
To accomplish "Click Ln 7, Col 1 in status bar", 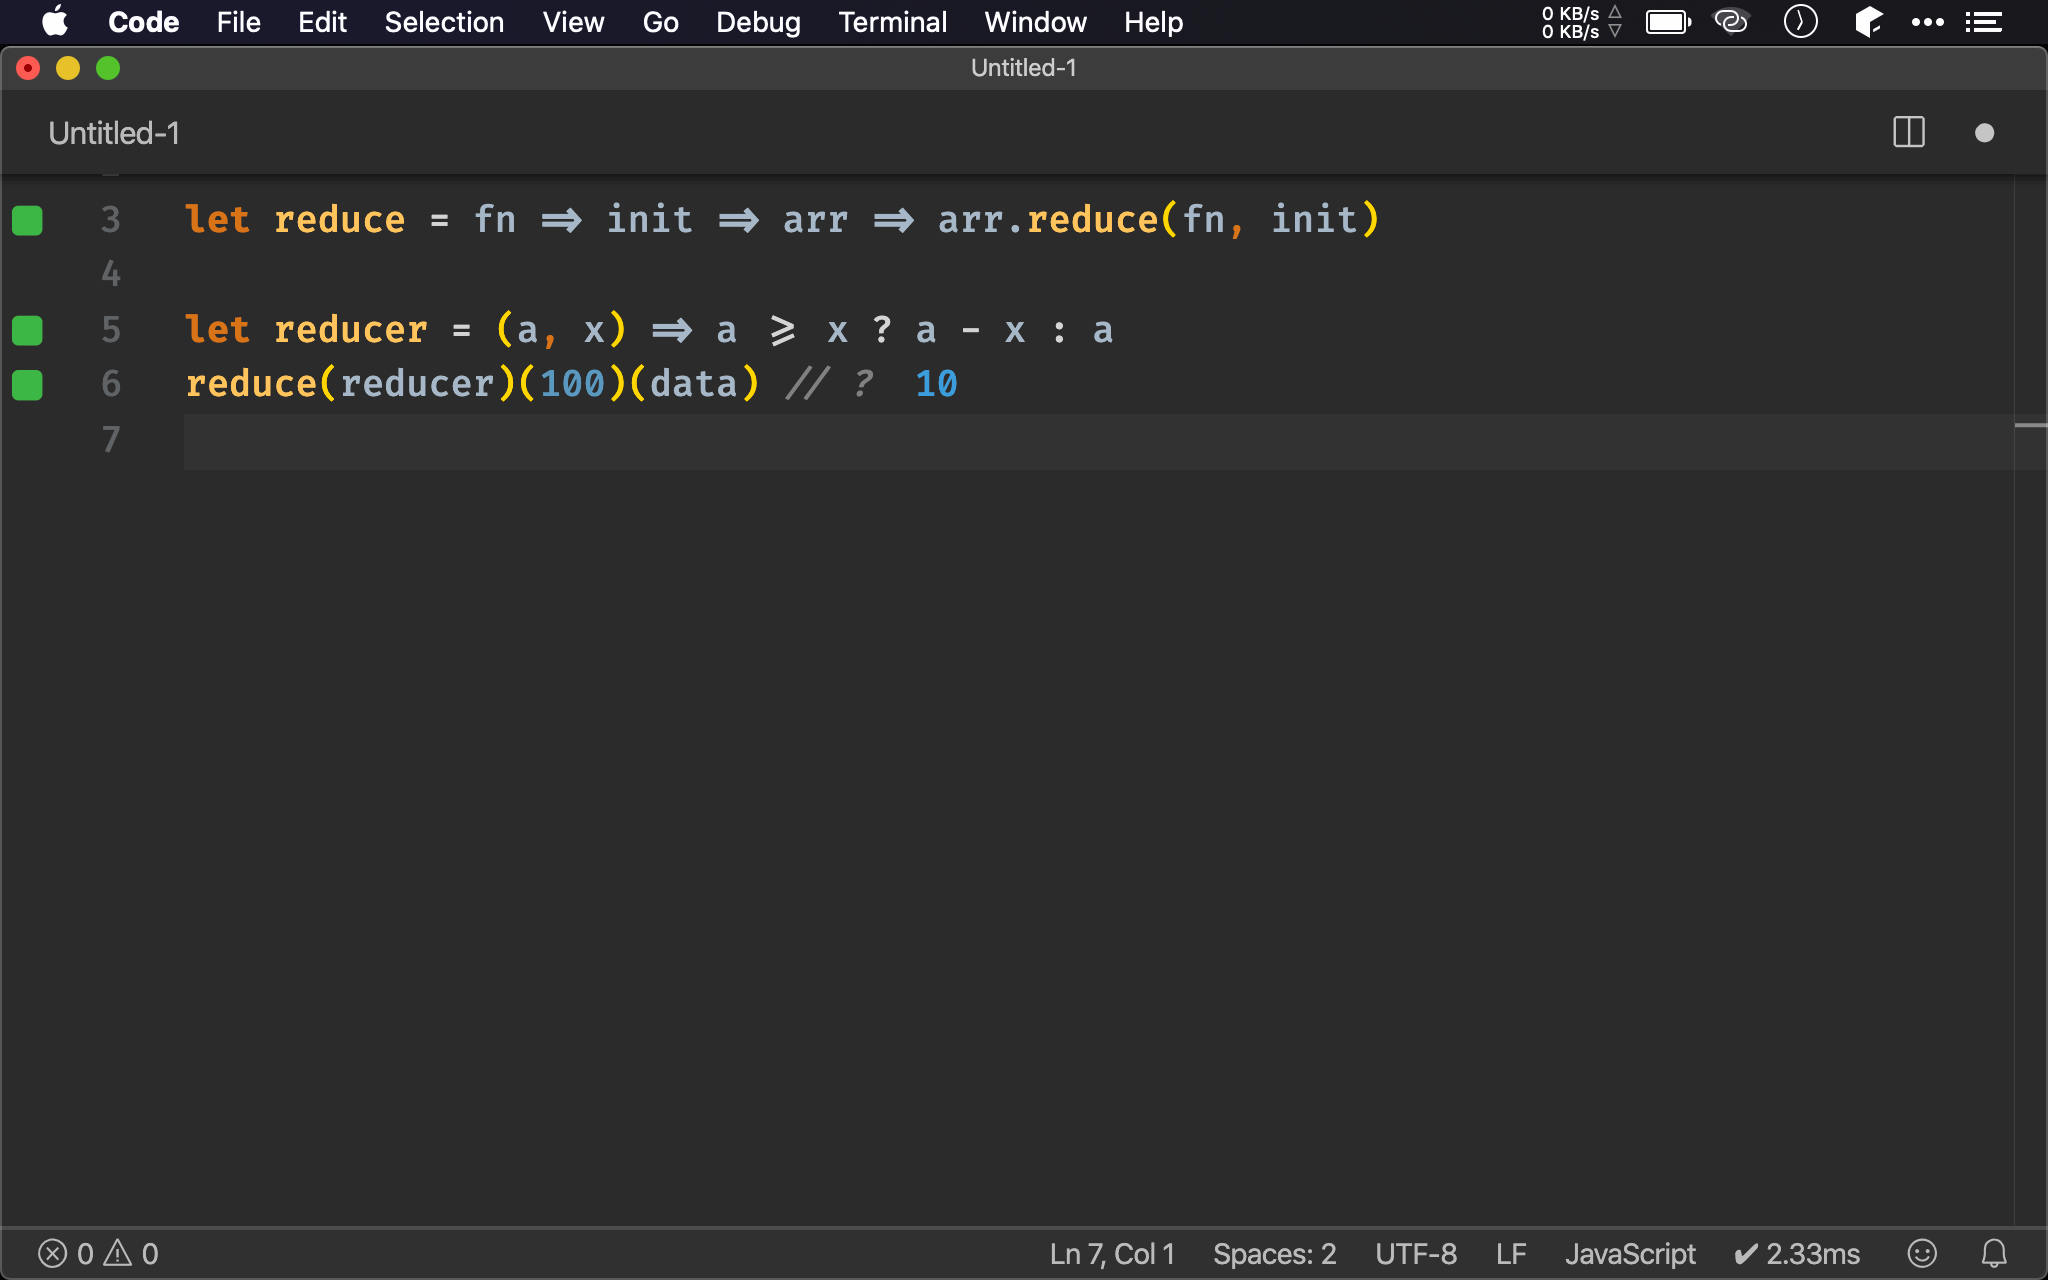I will point(1112,1254).
